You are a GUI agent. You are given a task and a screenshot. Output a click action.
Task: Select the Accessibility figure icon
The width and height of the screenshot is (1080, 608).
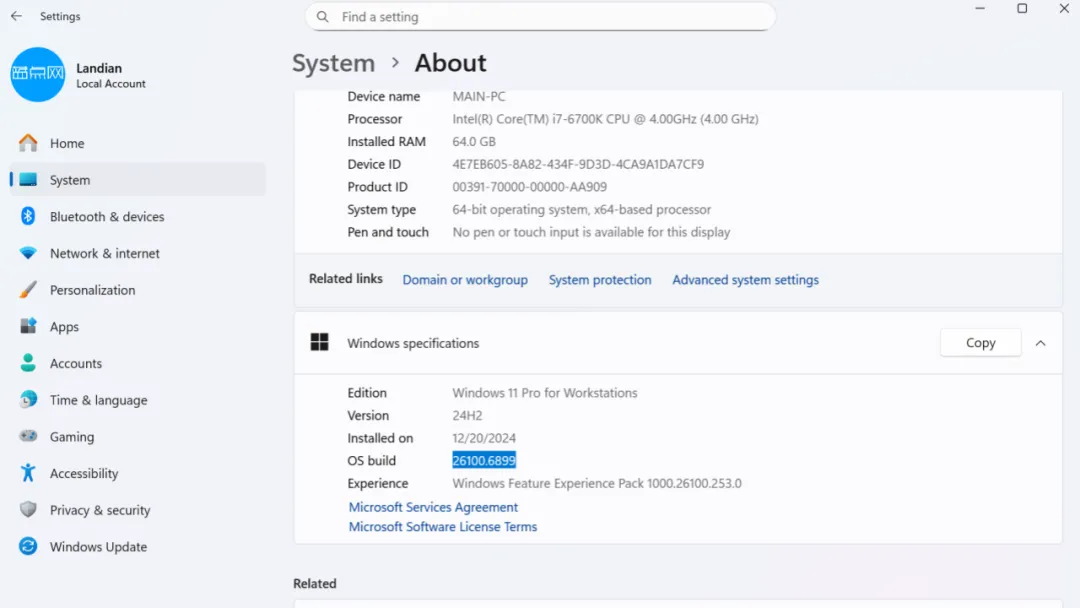click(28, 474)
